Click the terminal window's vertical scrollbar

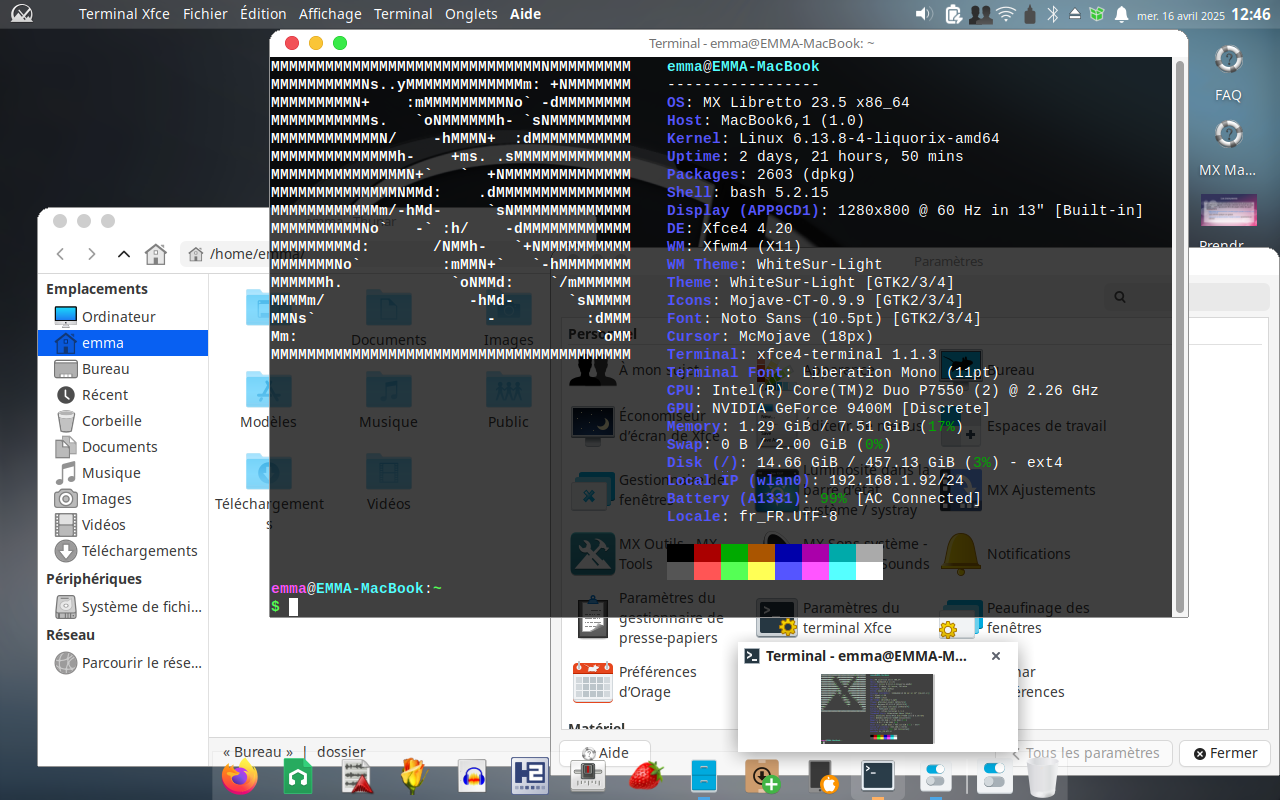coord(1180,335)
